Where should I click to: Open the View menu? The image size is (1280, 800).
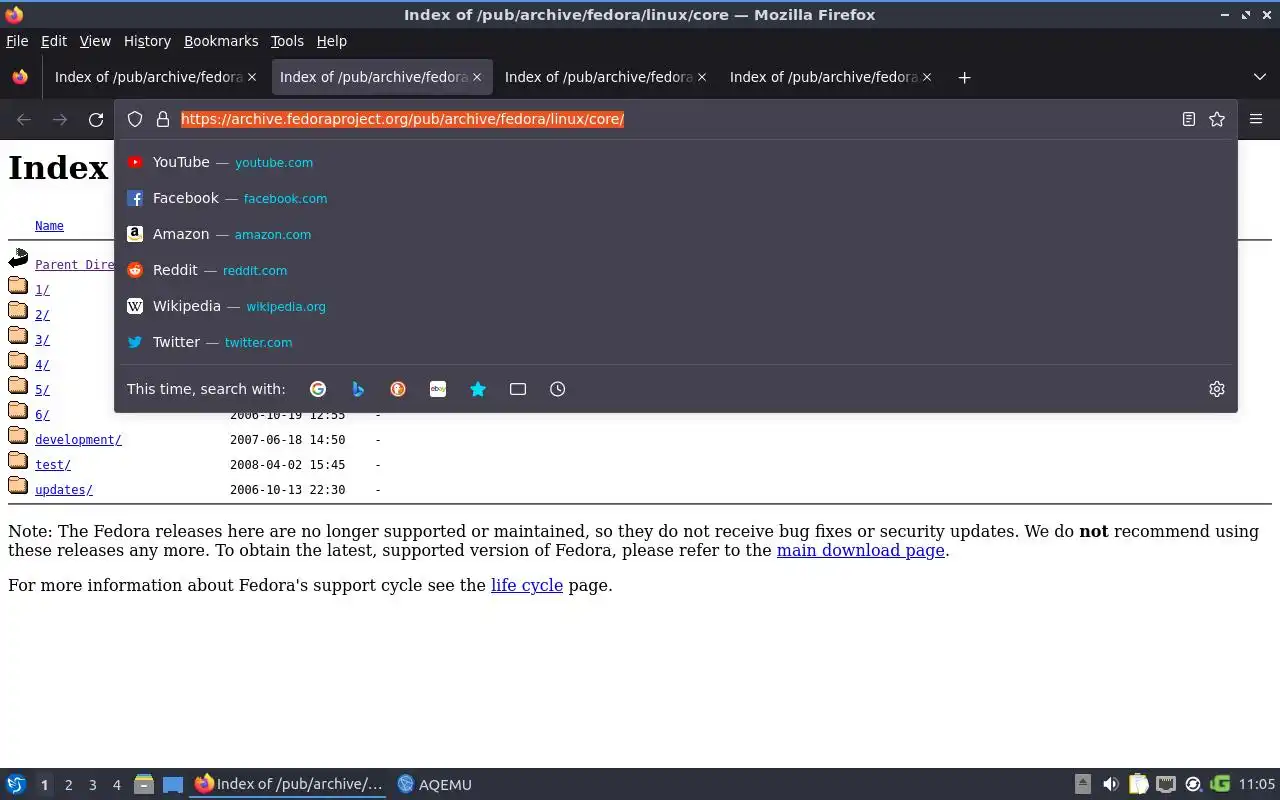[95, 41]
